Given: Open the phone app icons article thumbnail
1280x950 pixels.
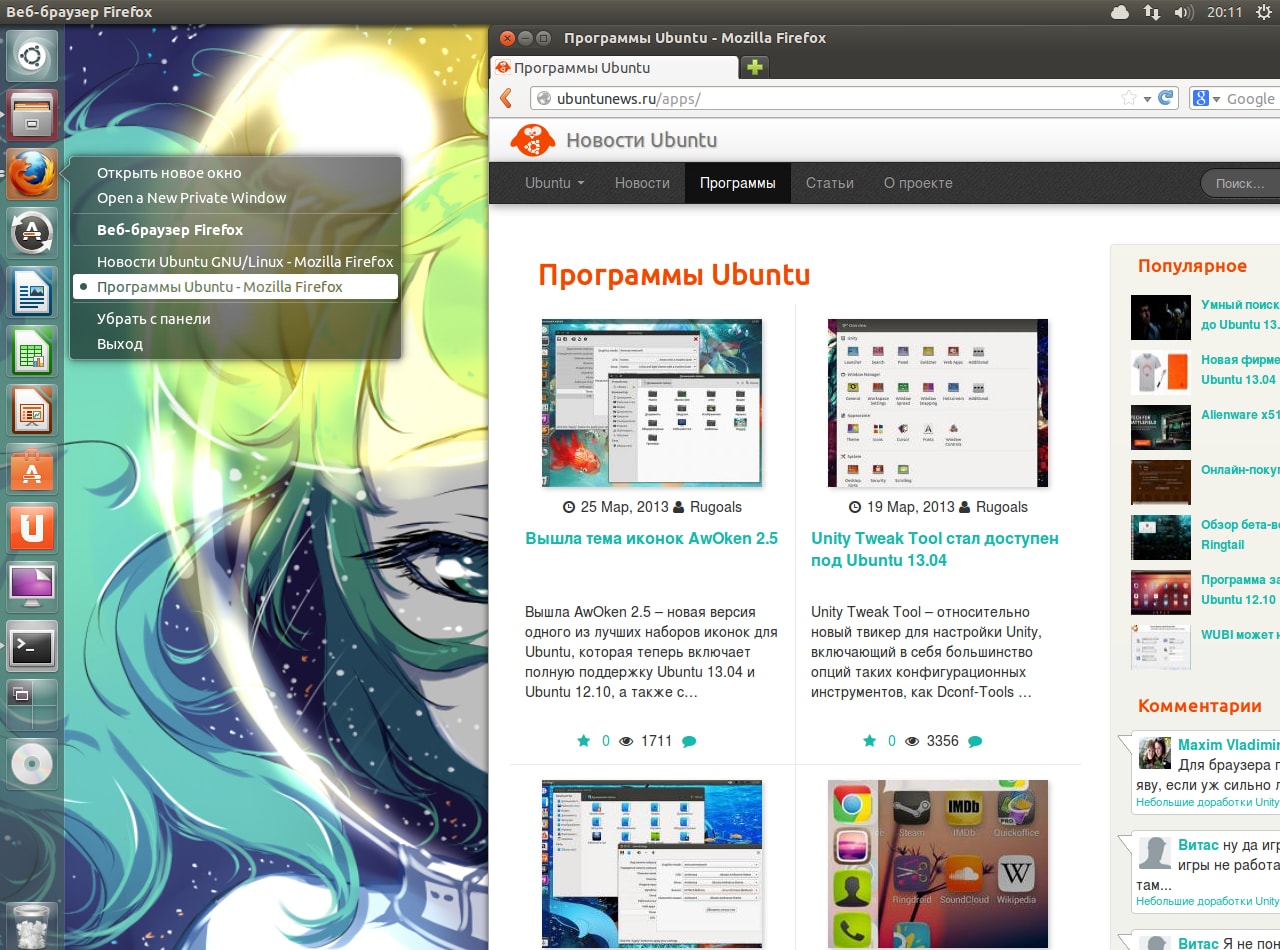Looking at the screenshot, I should [x=938, y=865].
